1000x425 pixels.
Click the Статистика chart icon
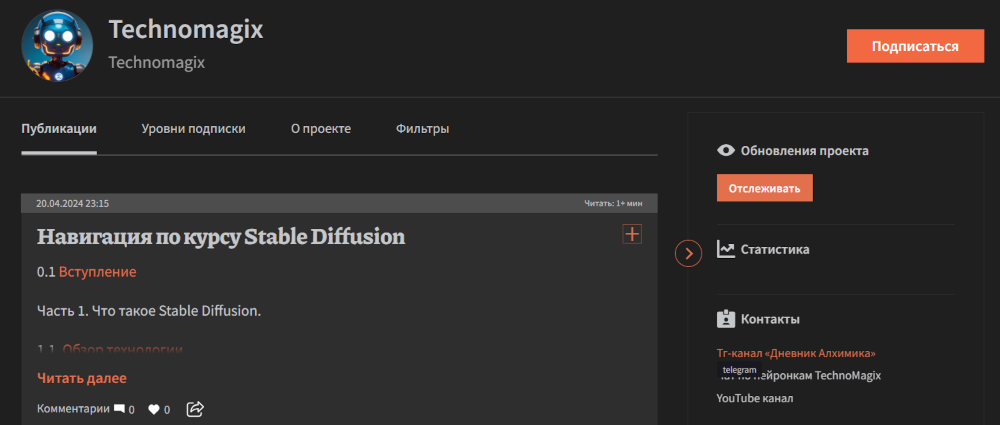(726, 249)
